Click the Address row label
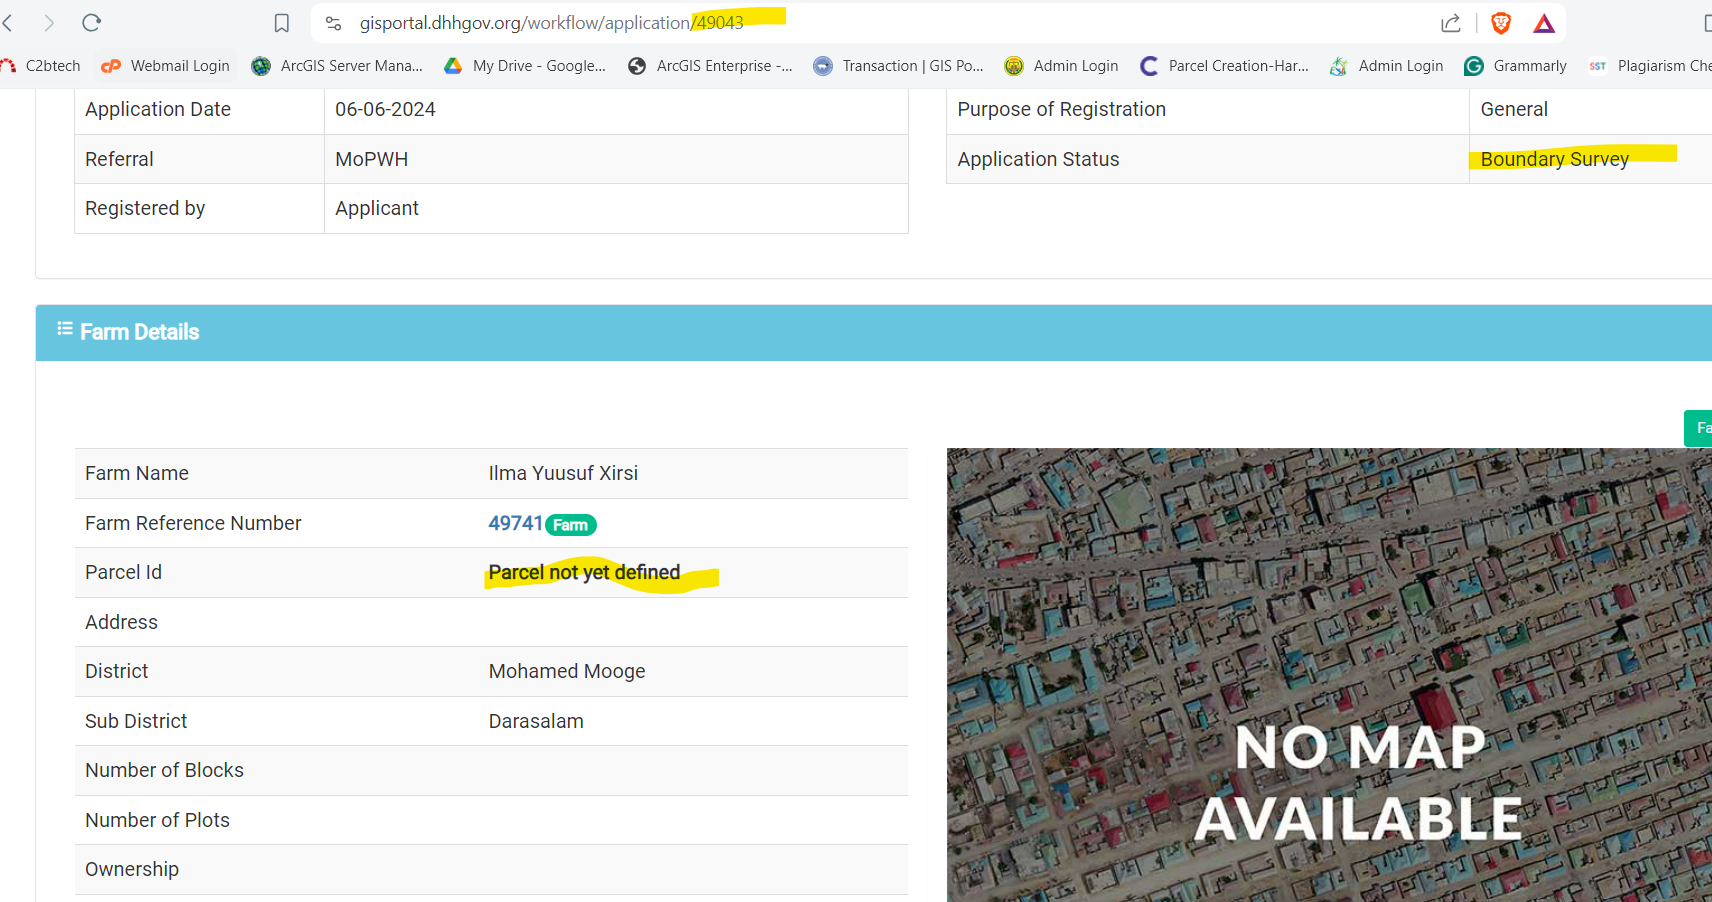The height and width of the screenshot is (902, 1712). 121,622
